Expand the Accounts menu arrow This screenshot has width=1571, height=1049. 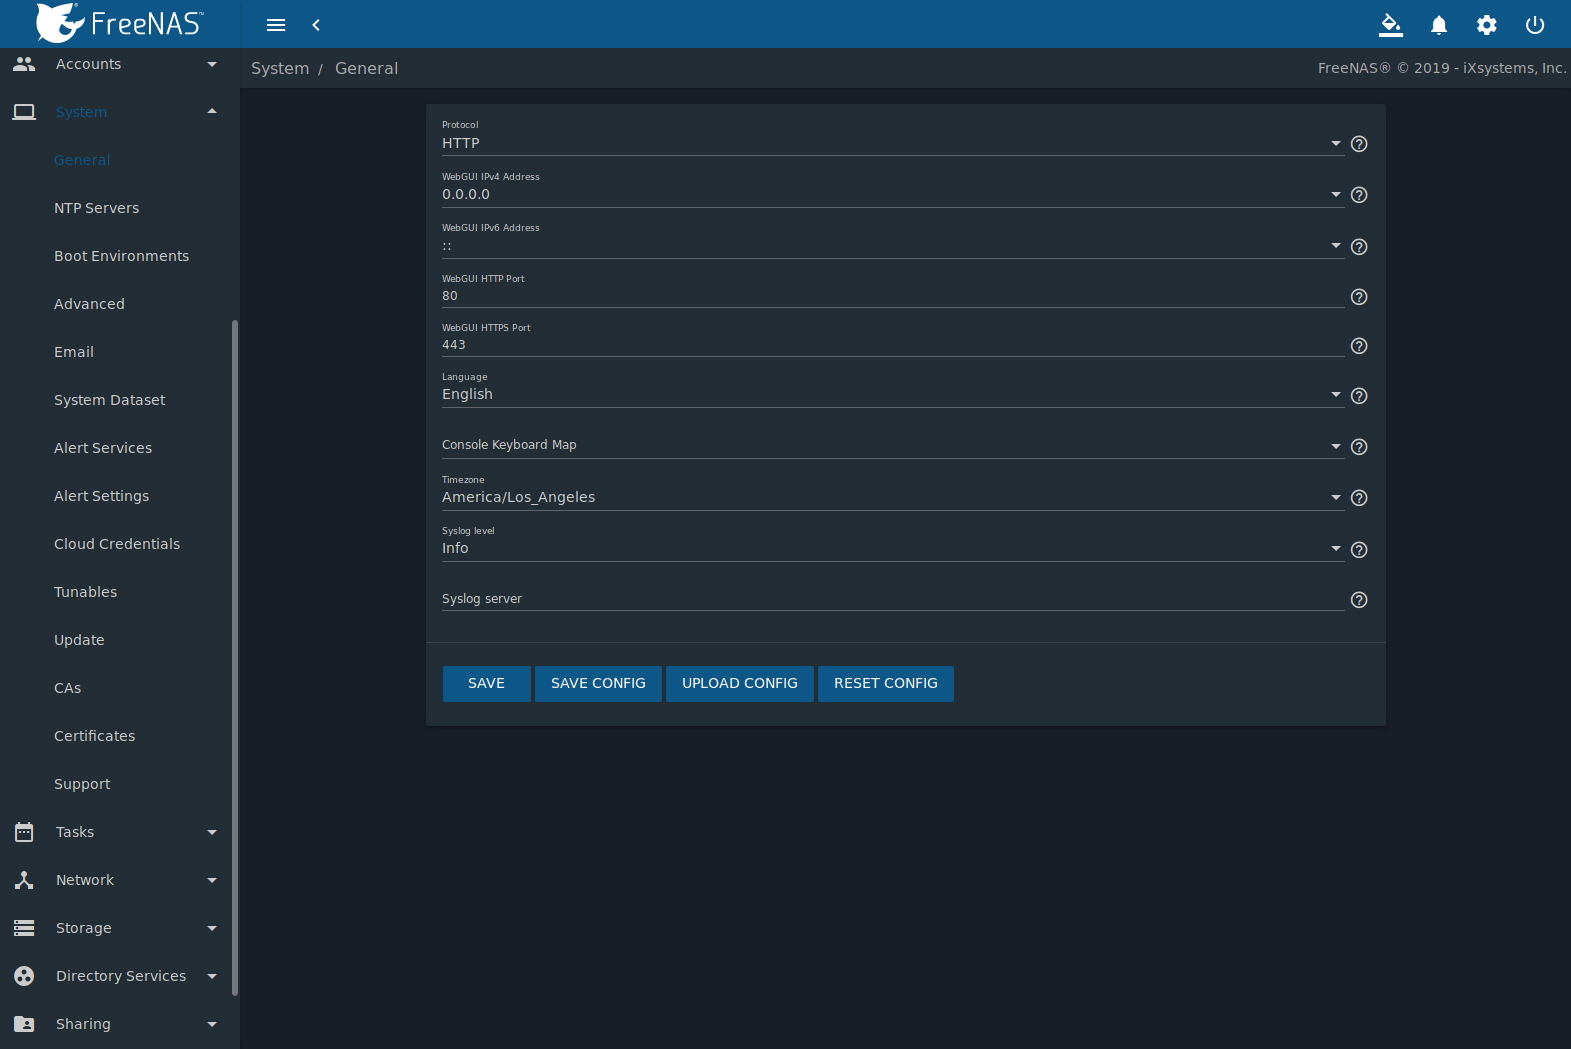[x=212, y=64]
